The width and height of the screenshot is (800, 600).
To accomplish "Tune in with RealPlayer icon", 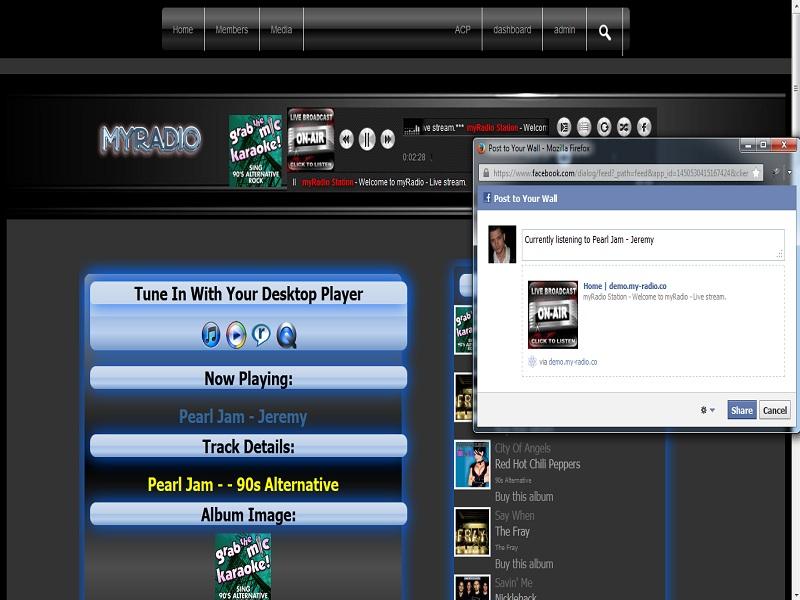I will (x=261, y=334).
